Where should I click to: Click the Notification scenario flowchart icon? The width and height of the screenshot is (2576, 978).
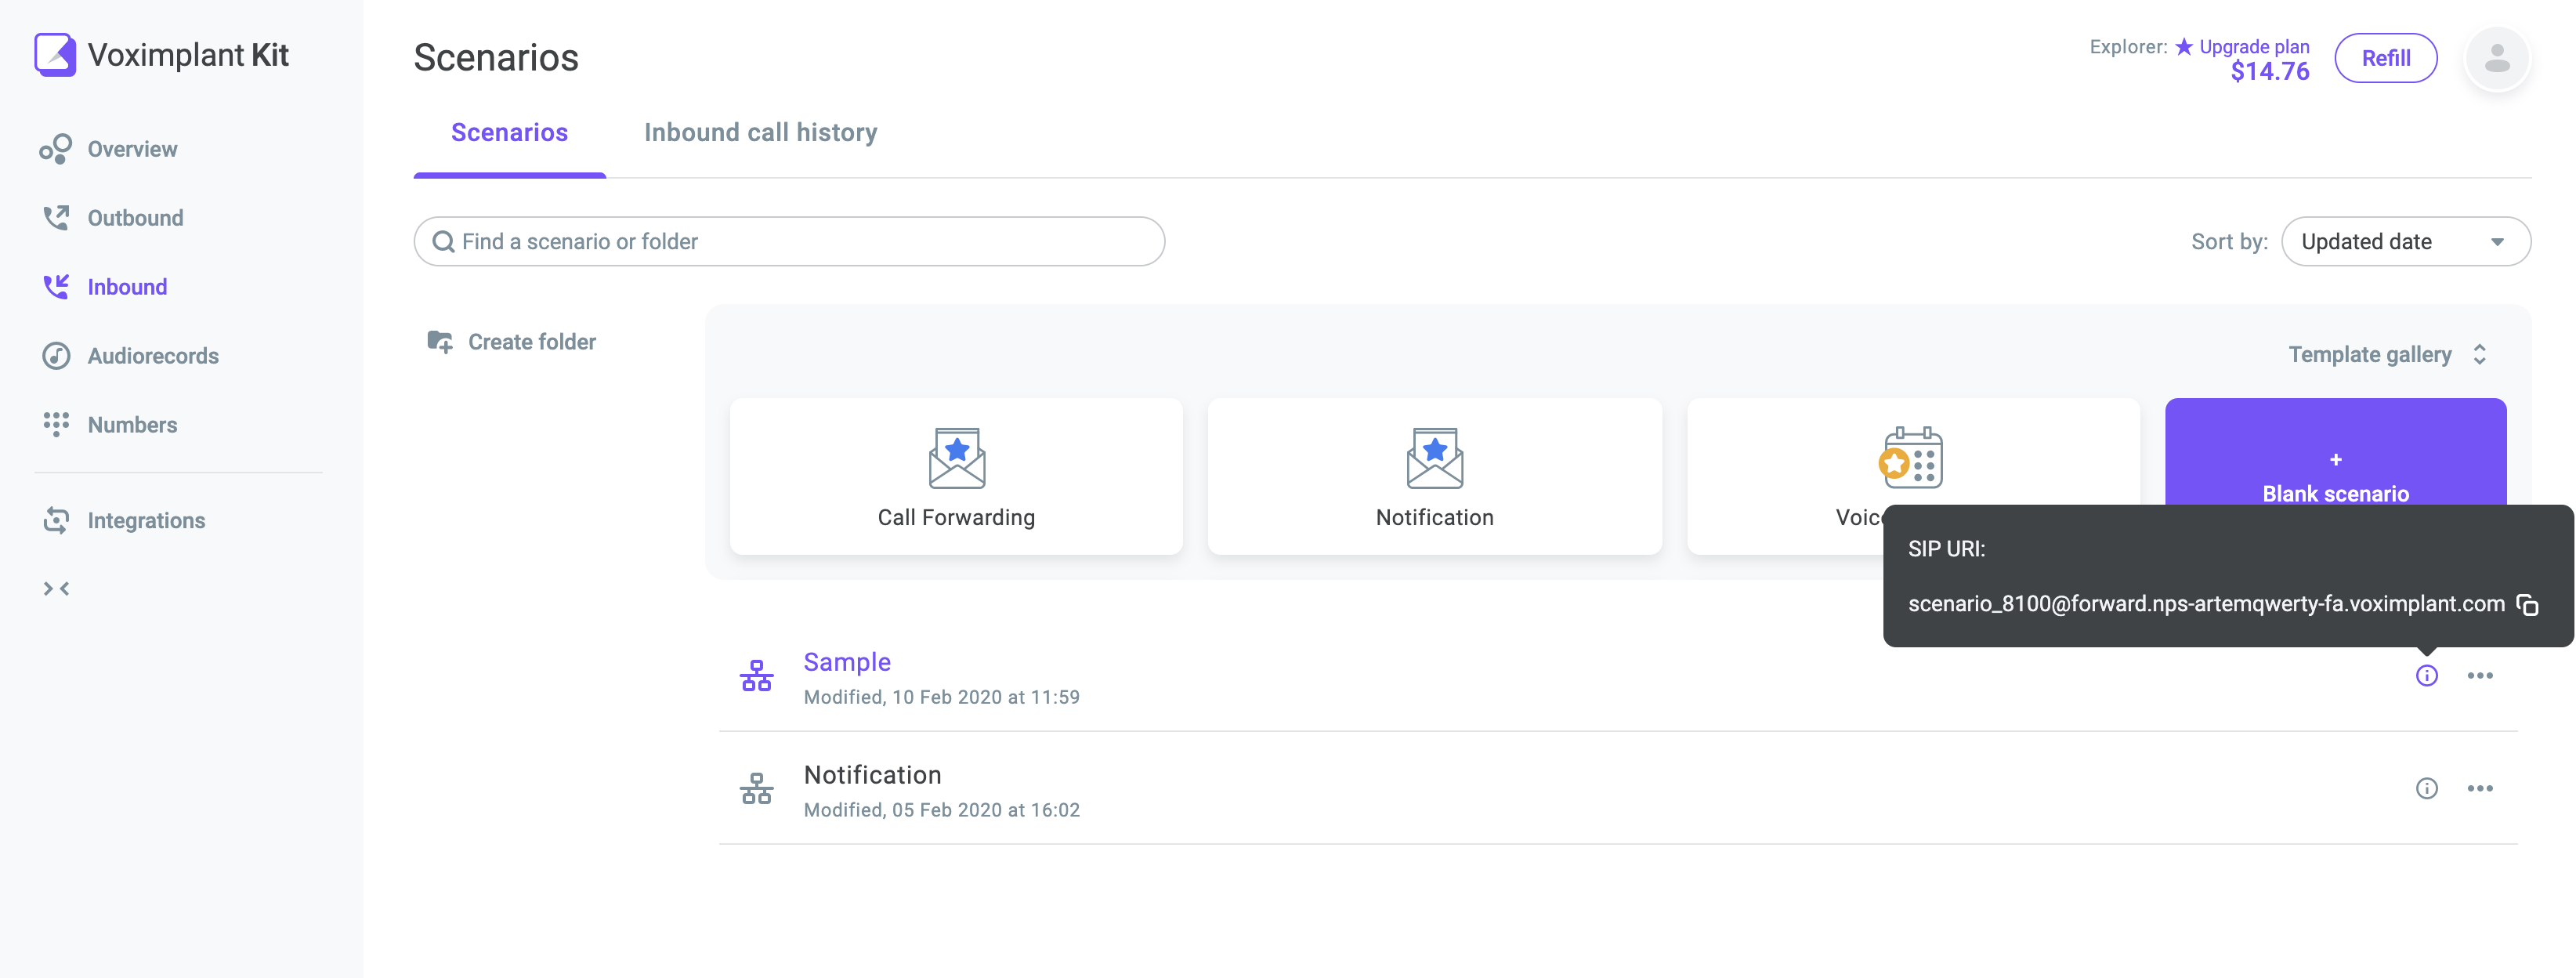(757, 789)
